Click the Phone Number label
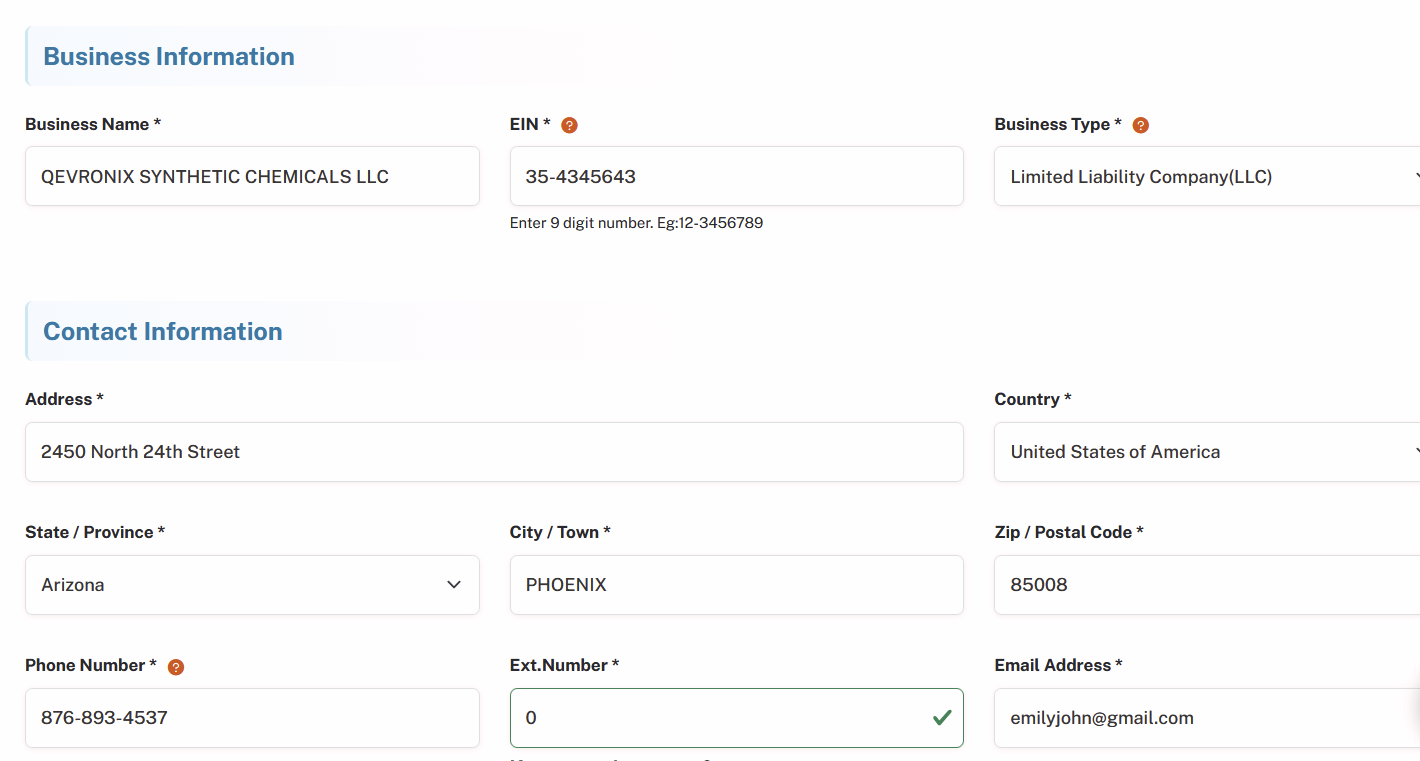The height and width of the screenshot is (761, 1420). pos(91,665)
